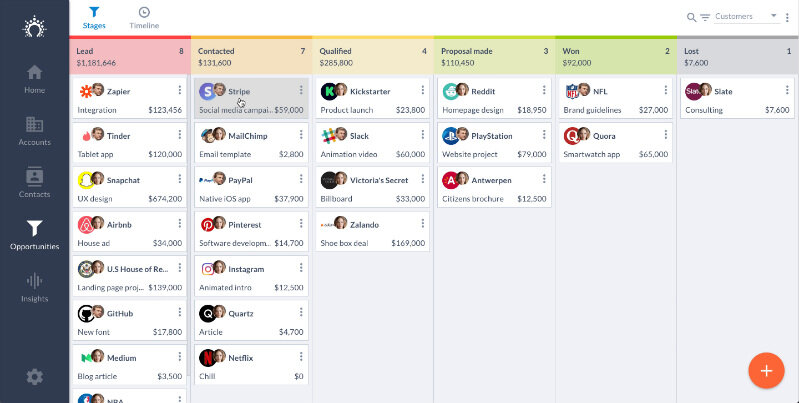Open settings gear in sidebar
The height and width of the screenshot is (403, 799).
coord(34,377)
